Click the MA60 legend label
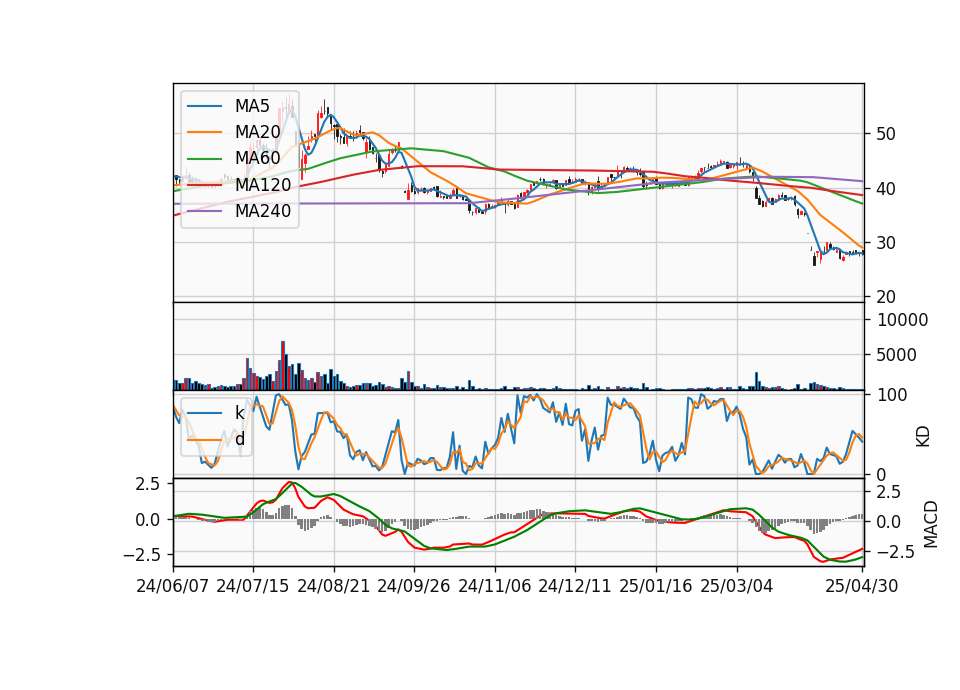The height and width of the screenshot is (690, 960). click(257, 158)
